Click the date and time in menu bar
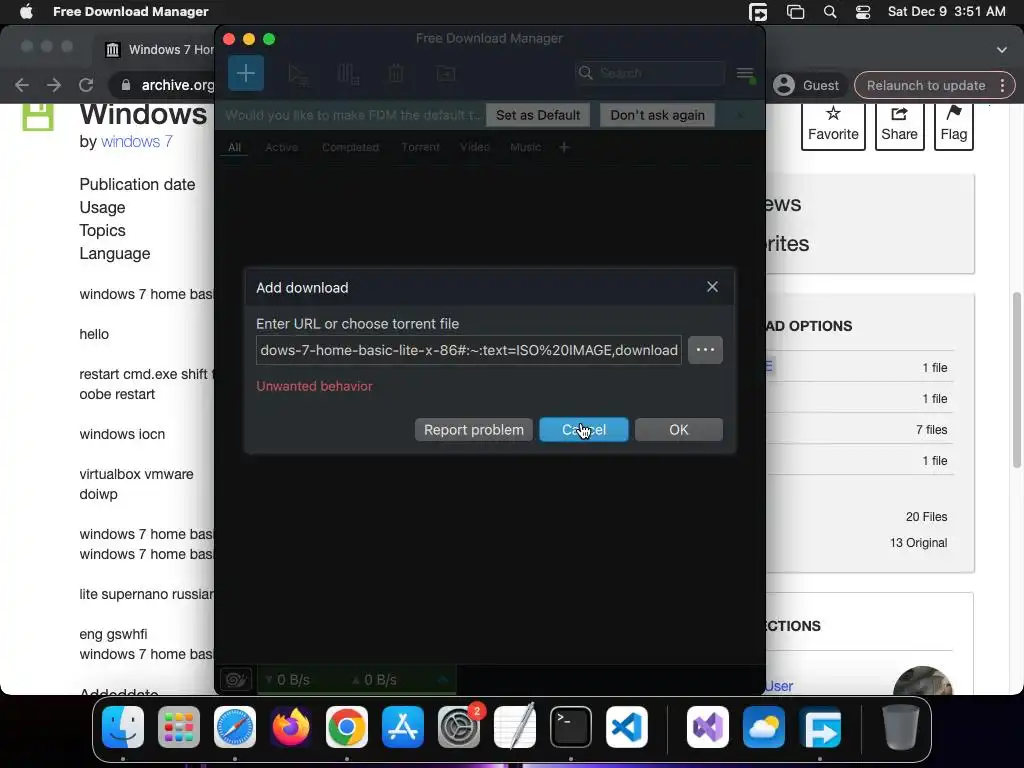 pos(946,11)
